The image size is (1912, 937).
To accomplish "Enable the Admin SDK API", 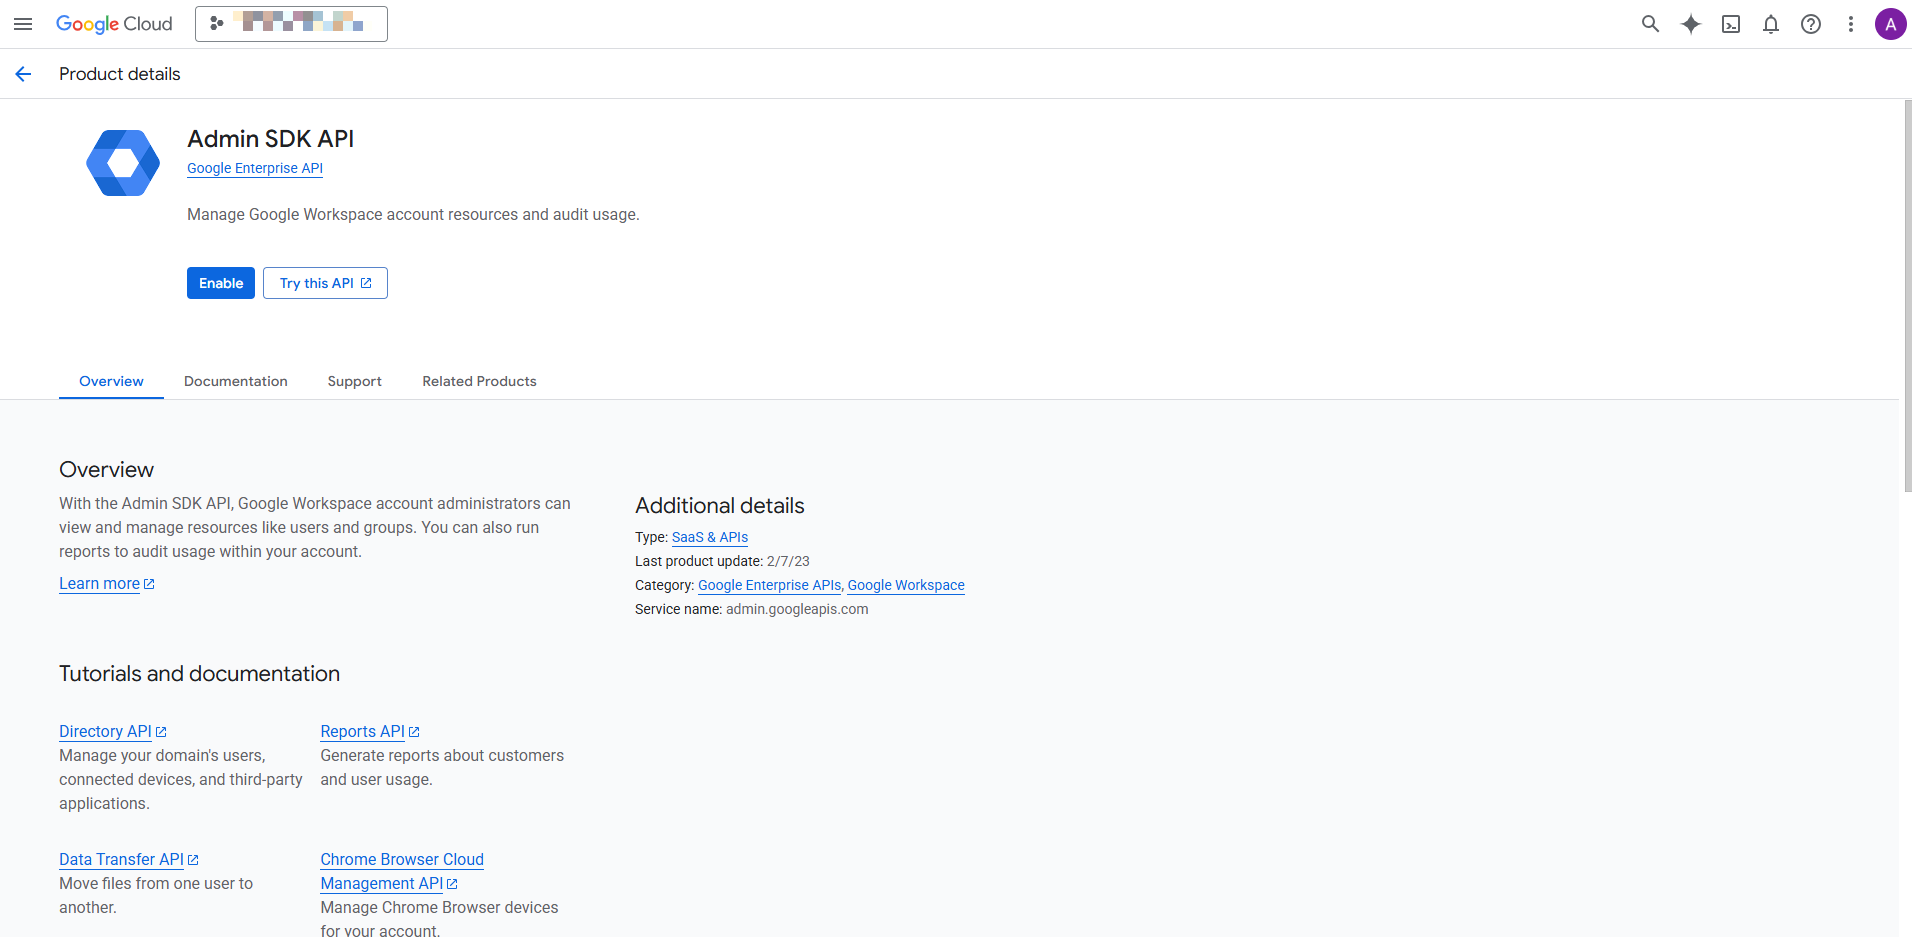I will click(221, 283).
